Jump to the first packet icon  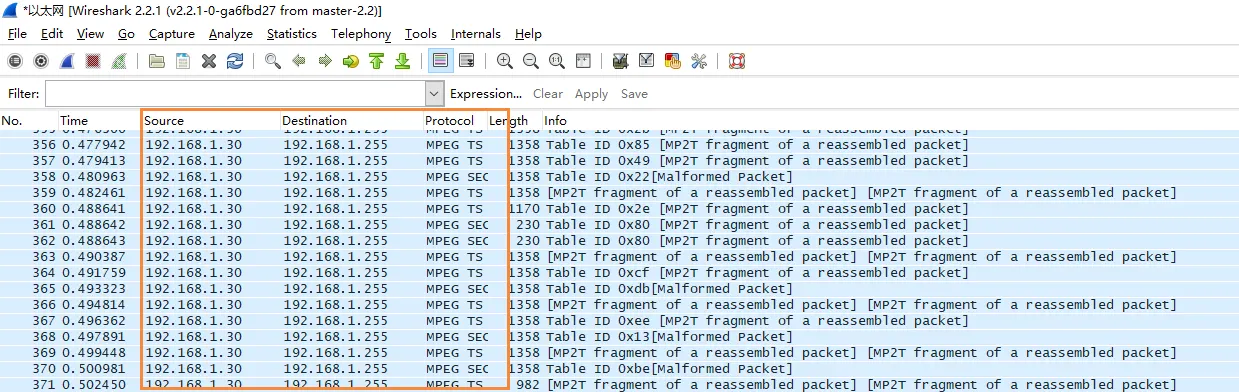coord(377,61)
